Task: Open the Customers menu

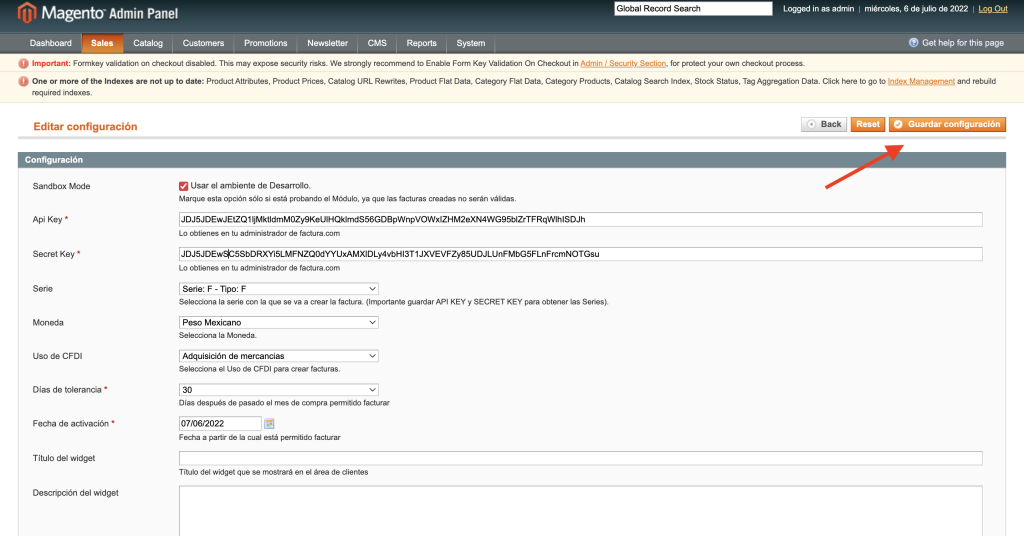Action: [203, 43]
